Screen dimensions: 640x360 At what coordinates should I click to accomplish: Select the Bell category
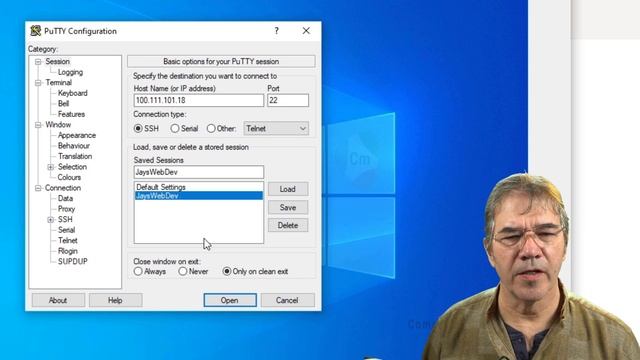pyautogui.click(x=63, y=104)
